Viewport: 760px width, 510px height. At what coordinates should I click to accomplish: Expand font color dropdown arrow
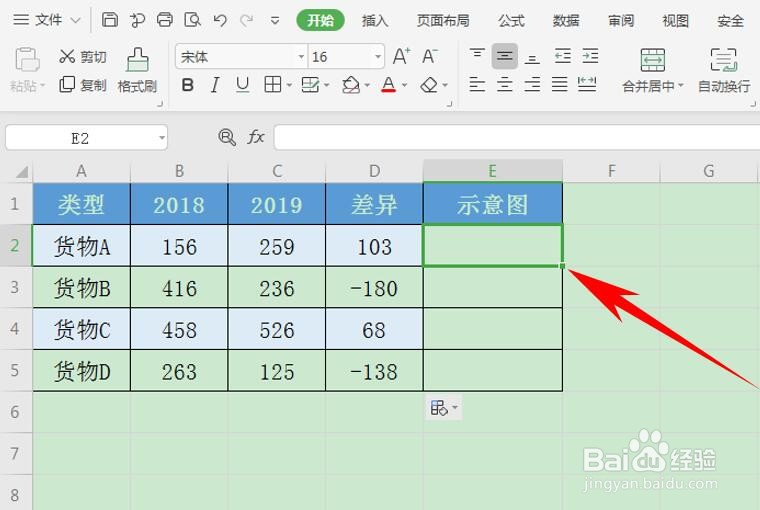(x=404, y=85)
